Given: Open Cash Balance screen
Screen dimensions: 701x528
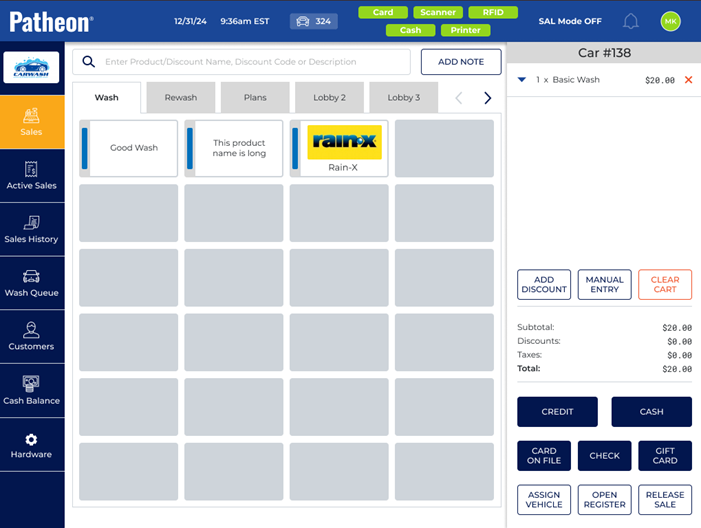Looking at the screenshot, I should pos(31,390).
